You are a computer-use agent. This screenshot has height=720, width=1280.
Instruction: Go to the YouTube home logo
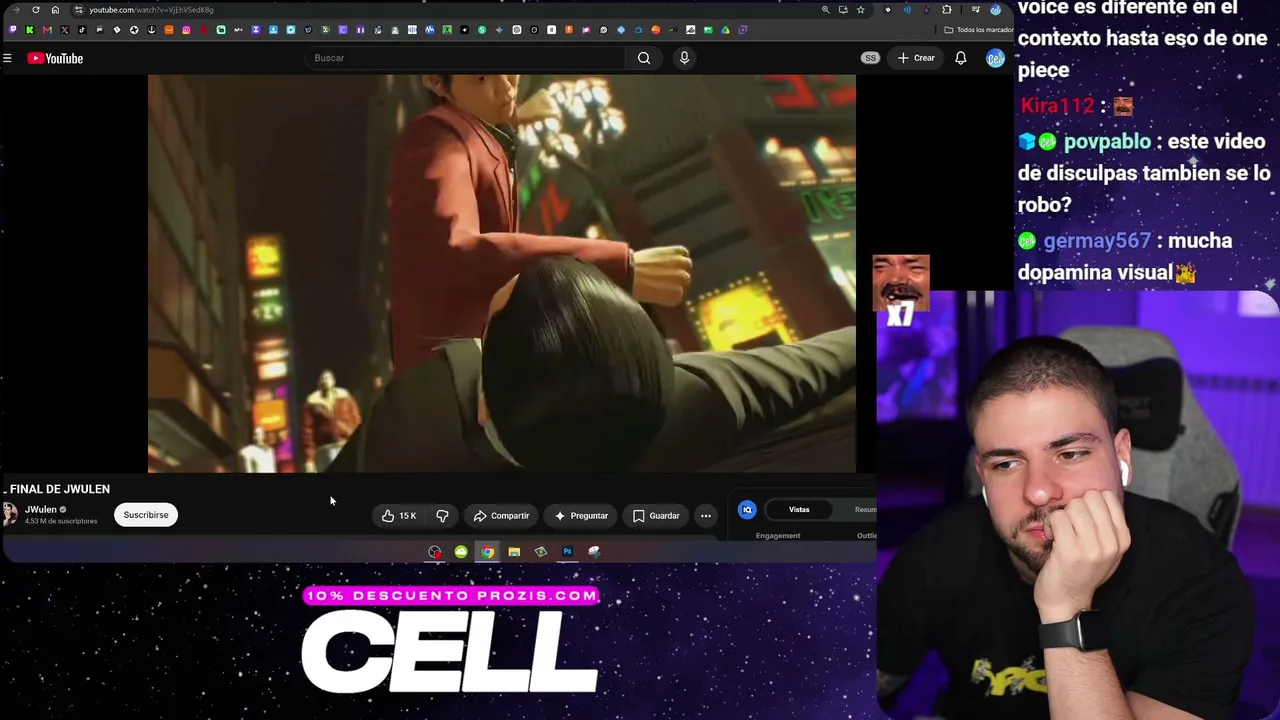coord(55,58)
